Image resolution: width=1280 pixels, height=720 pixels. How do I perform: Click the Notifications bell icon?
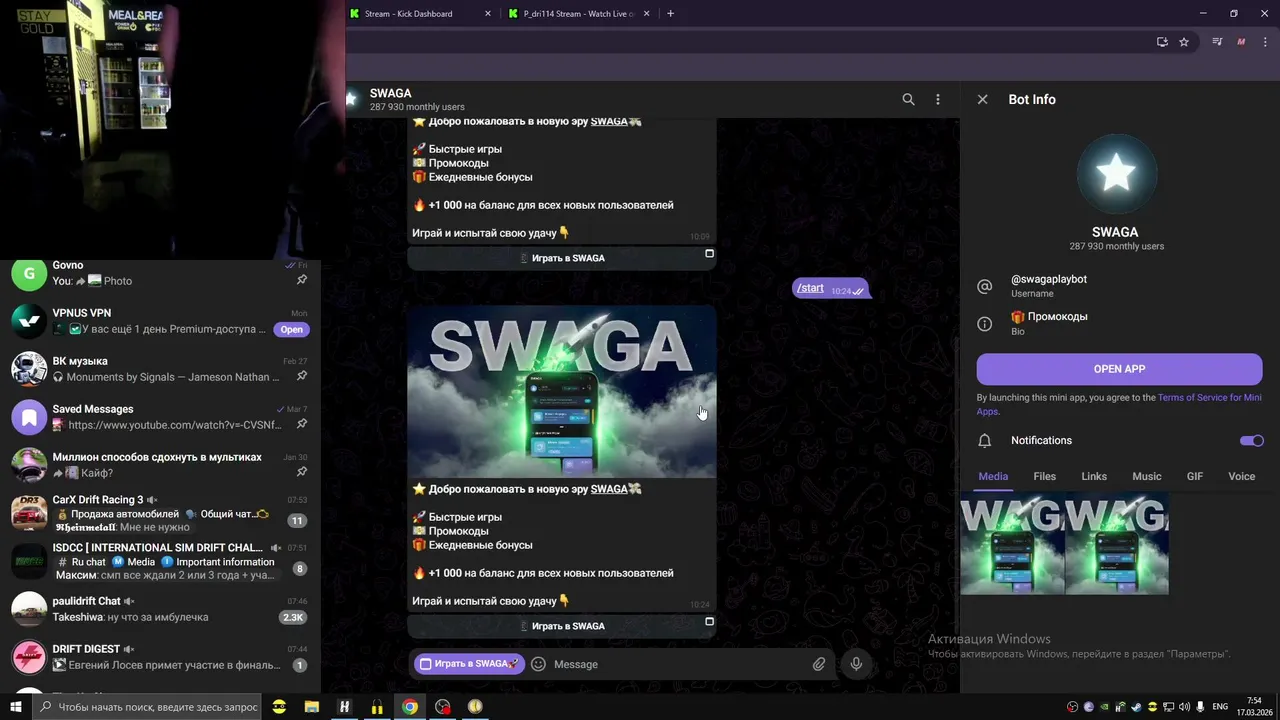(x=984, y=441)
